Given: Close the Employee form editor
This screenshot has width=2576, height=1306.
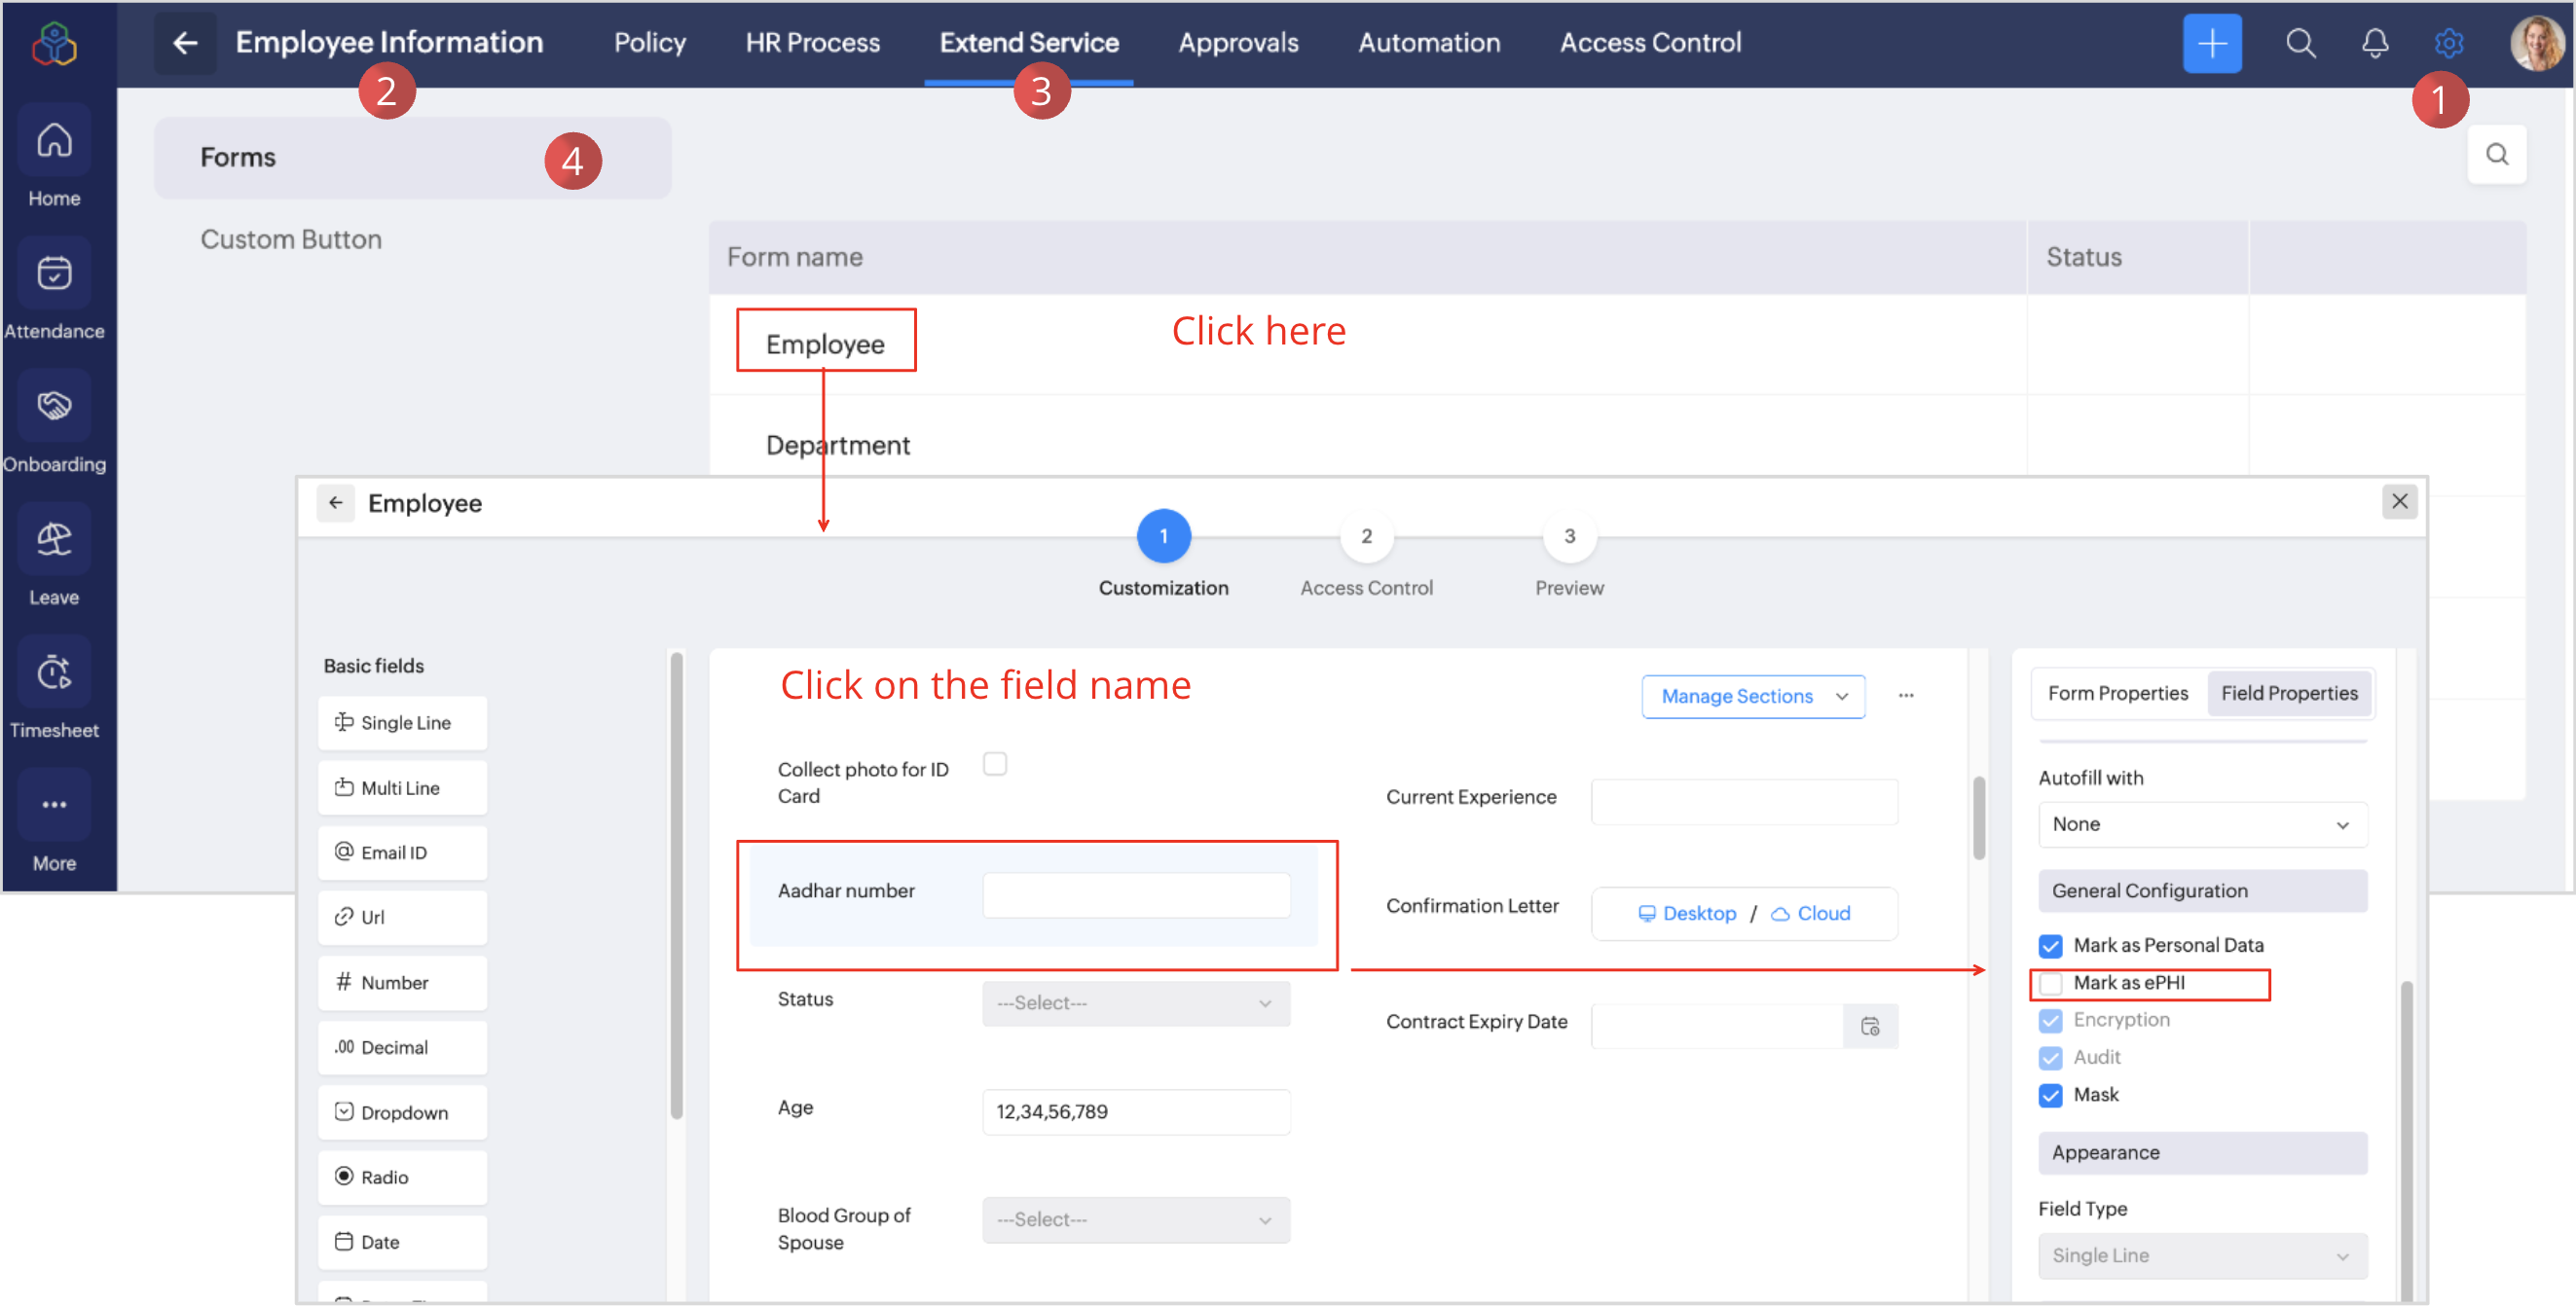Looking at the screenshot, I should [x=2399, y=502].
